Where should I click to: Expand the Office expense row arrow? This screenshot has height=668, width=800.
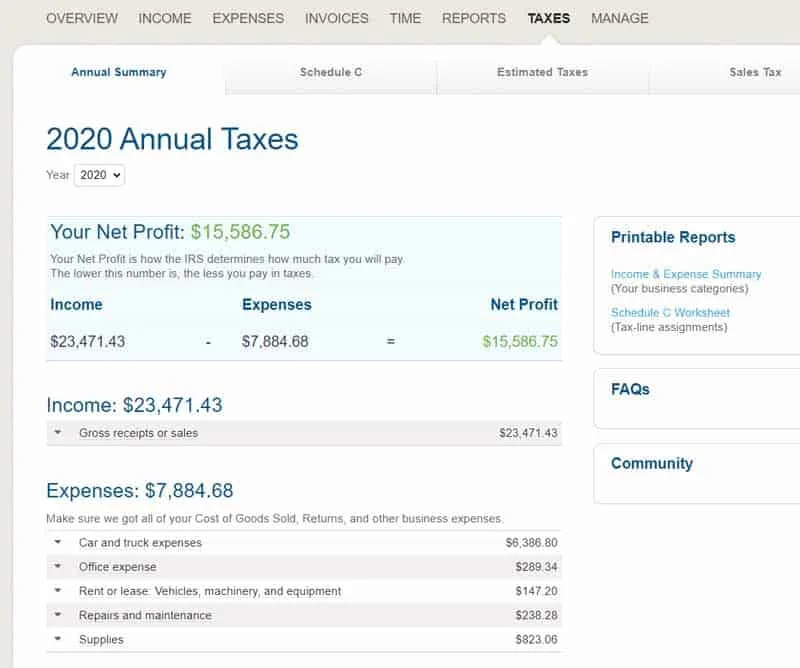(x=58, y=567)
